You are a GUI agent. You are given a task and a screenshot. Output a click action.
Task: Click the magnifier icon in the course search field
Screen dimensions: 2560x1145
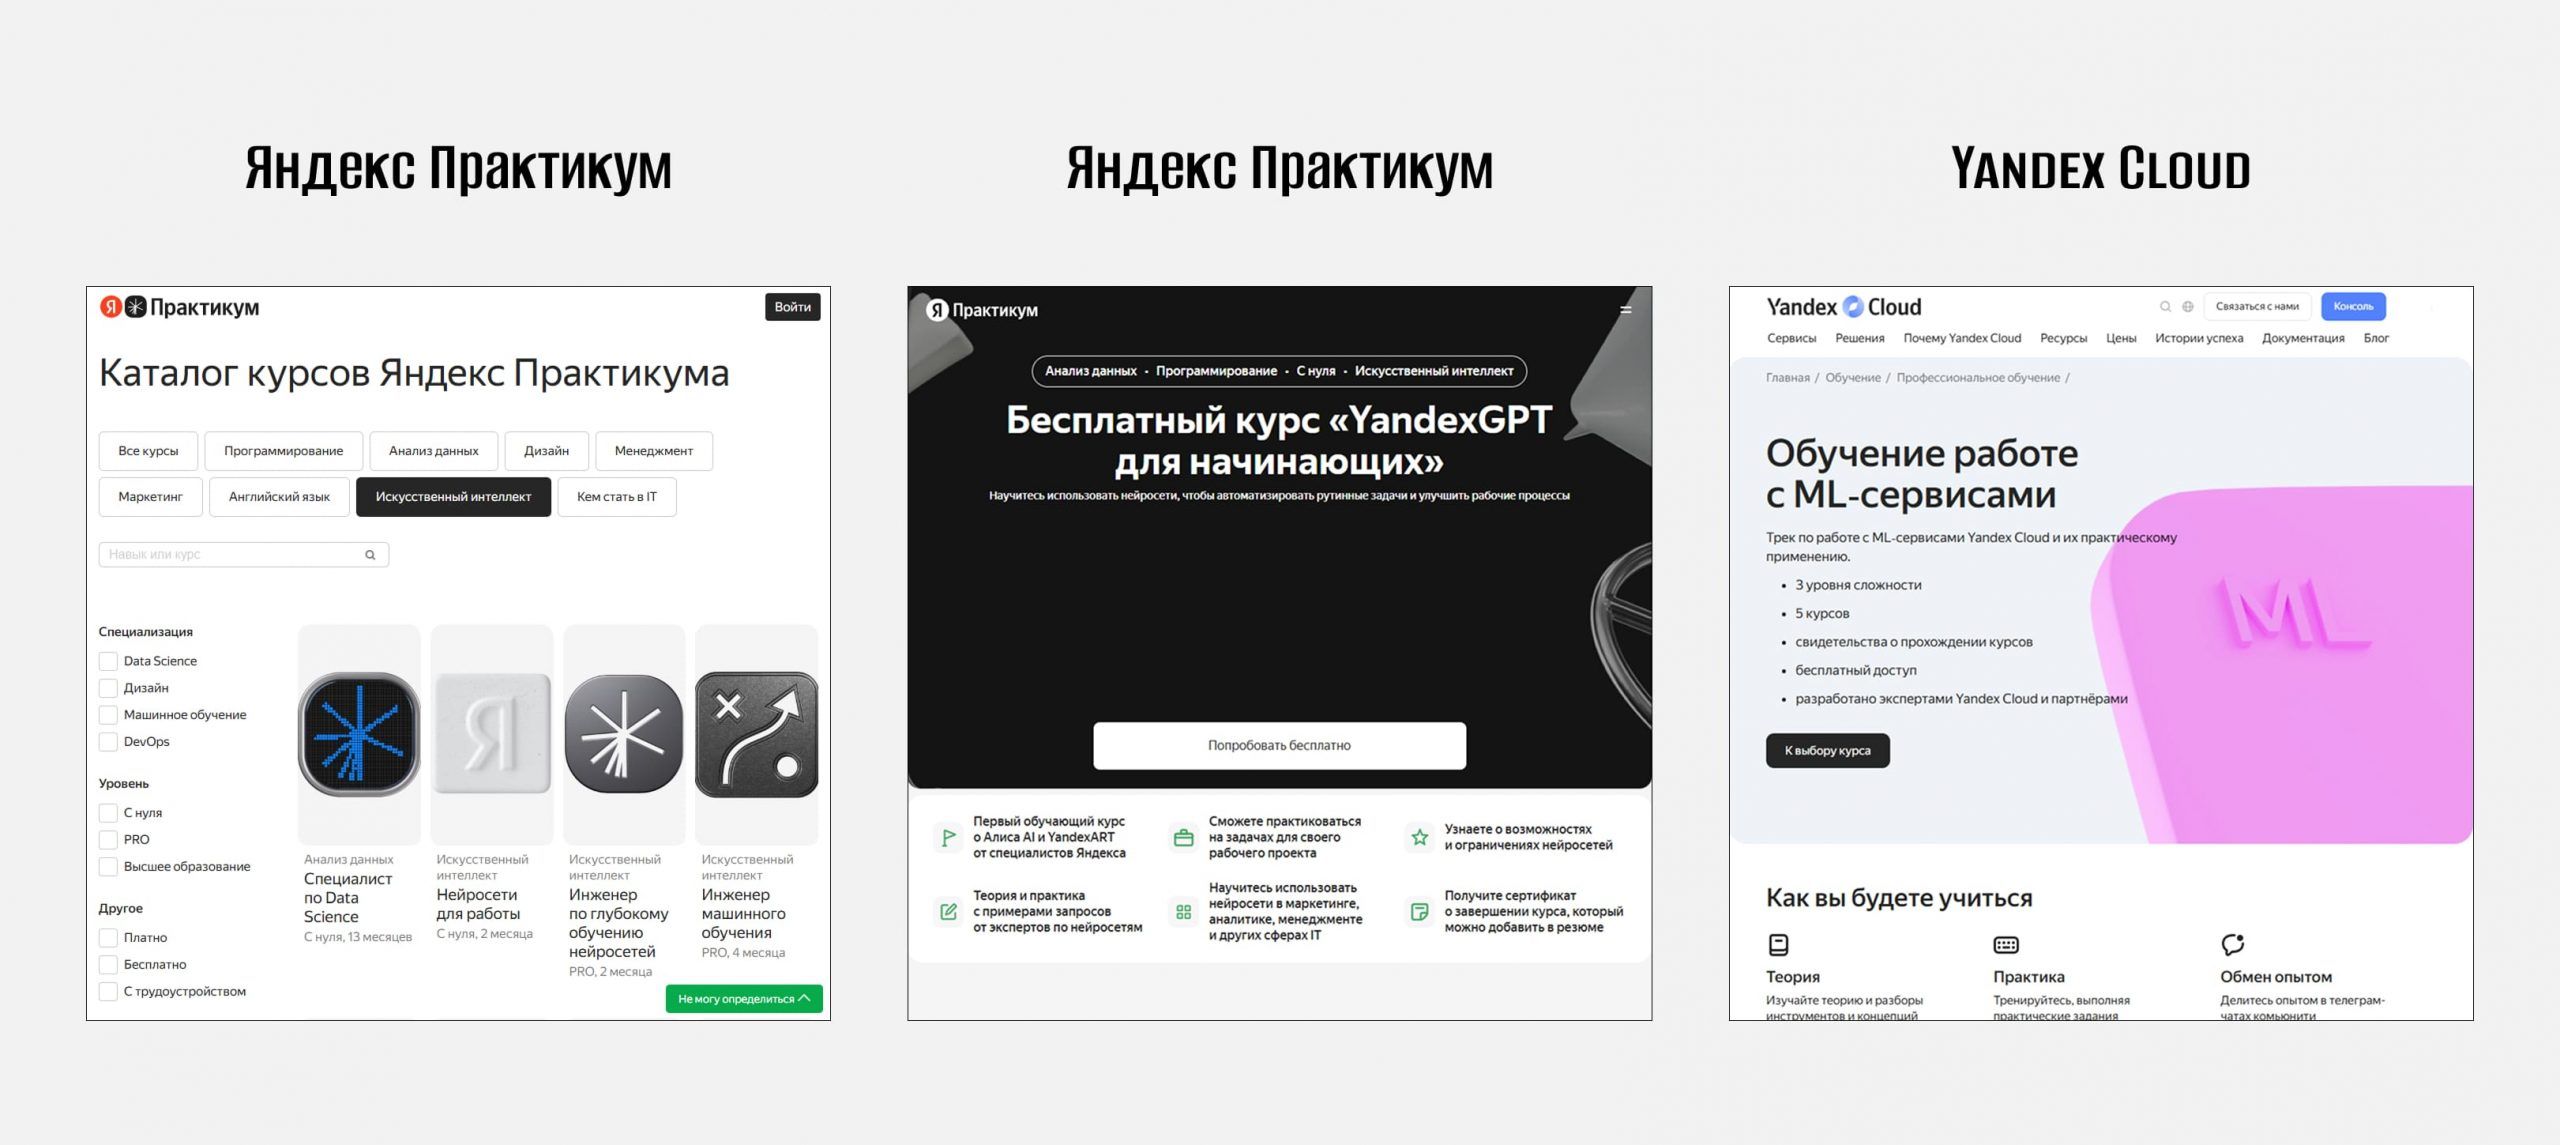[x=370, y=555]
